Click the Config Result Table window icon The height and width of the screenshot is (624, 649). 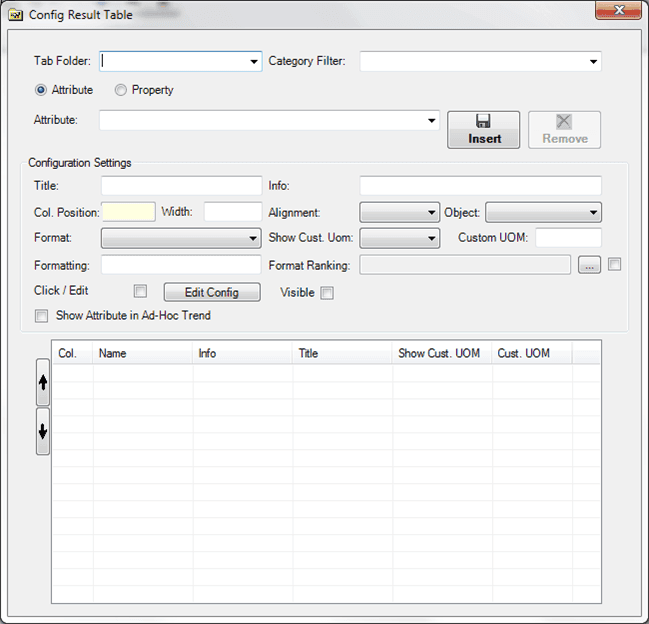(x=15, y=15)
